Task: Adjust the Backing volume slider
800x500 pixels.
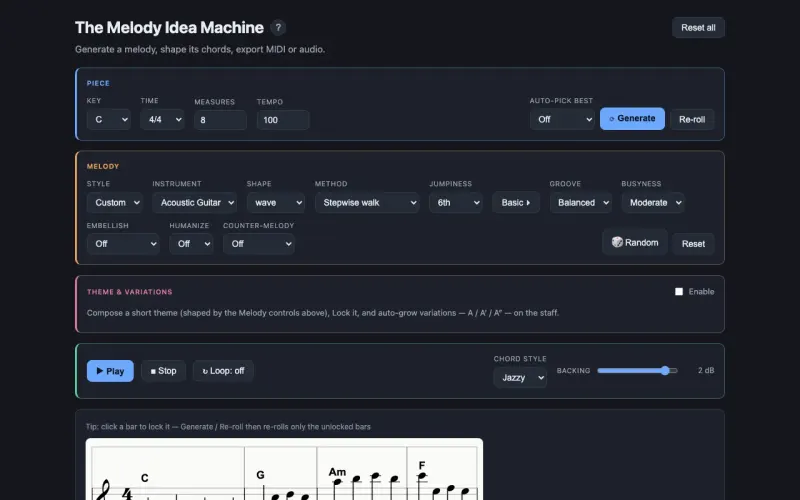Action: click(x=638, y=370)
